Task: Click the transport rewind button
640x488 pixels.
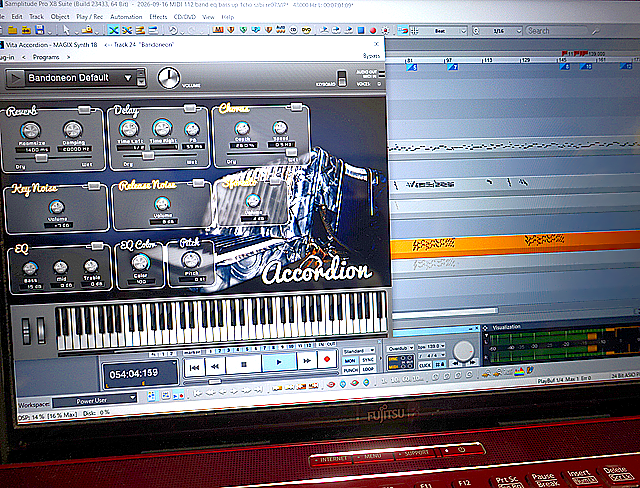Action: 215,366
